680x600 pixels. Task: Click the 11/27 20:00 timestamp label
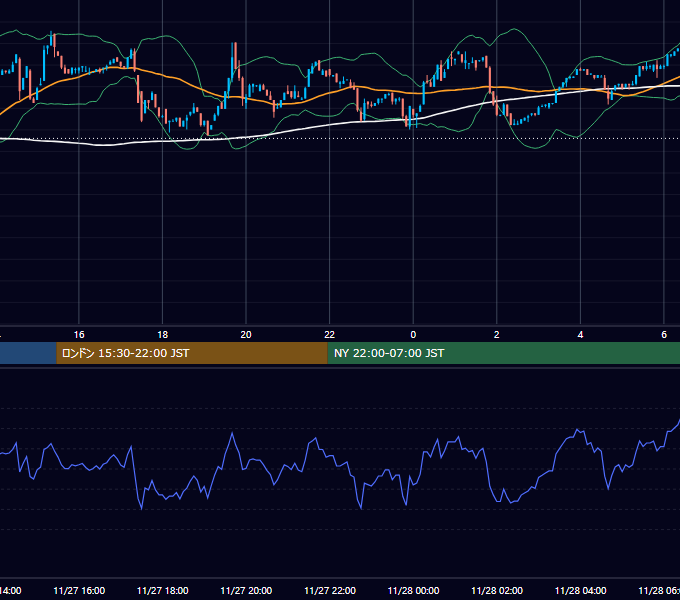click(x=246, y=590)
